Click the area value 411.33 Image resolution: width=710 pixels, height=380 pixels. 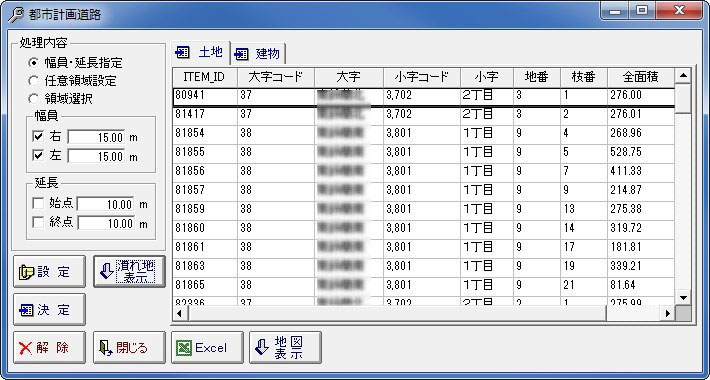point(626,171)
